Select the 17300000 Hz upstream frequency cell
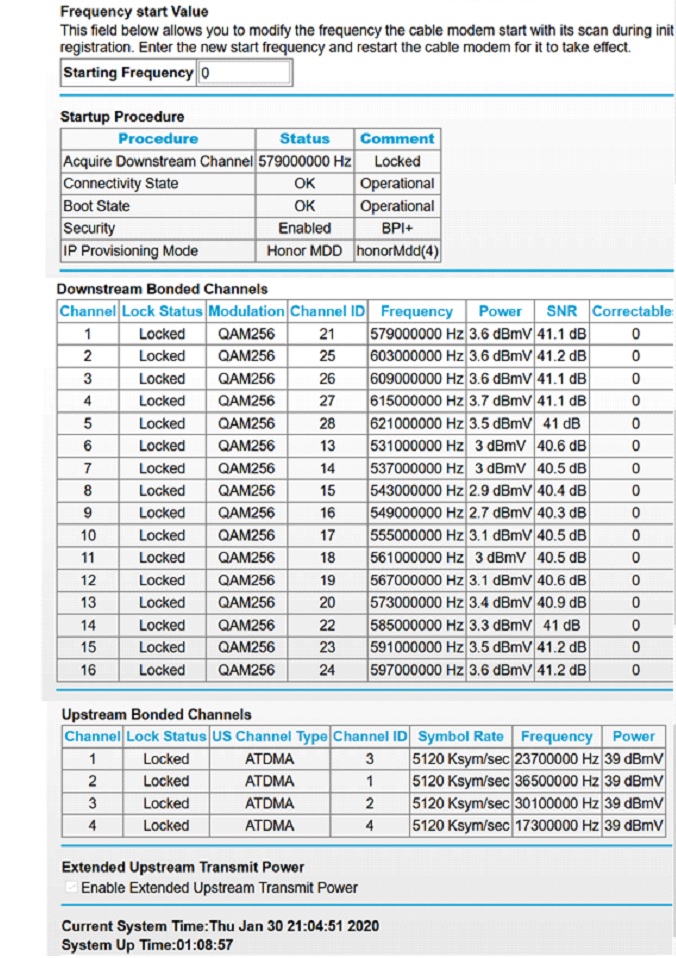676x958 pixels. click(x=557, y=826)
